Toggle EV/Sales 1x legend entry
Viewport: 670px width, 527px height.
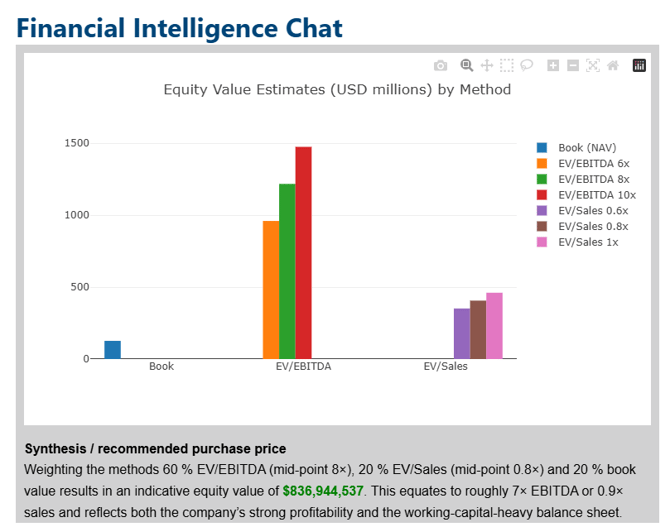coord(588,242)
